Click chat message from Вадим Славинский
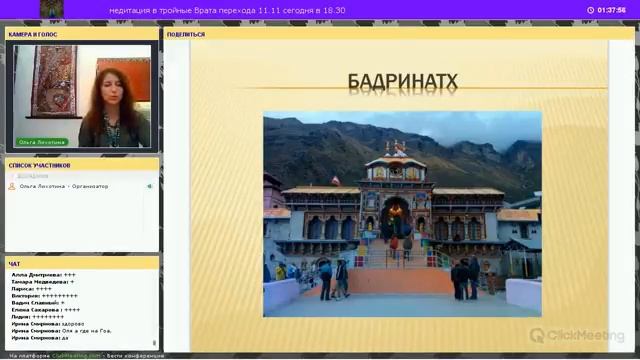Screen dimensions: 640x360 38,303
